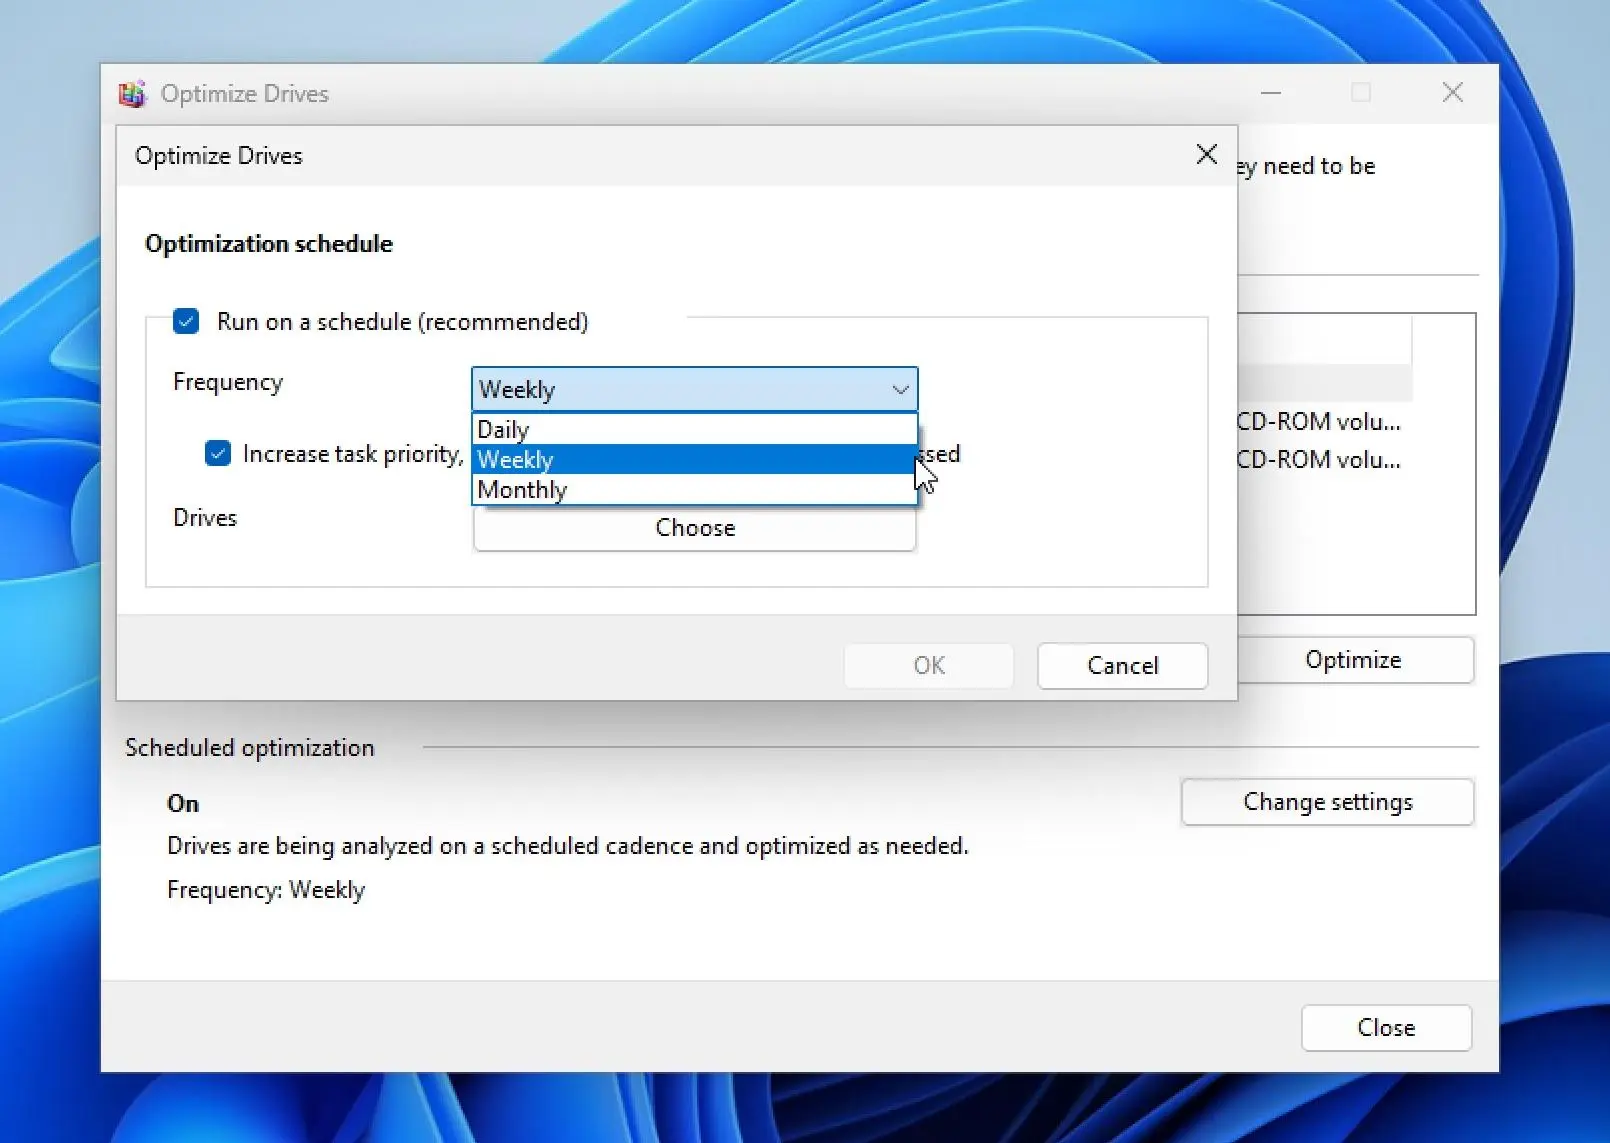Uncheck Run on a schedule (recommended)

click(x=186, y=321)
